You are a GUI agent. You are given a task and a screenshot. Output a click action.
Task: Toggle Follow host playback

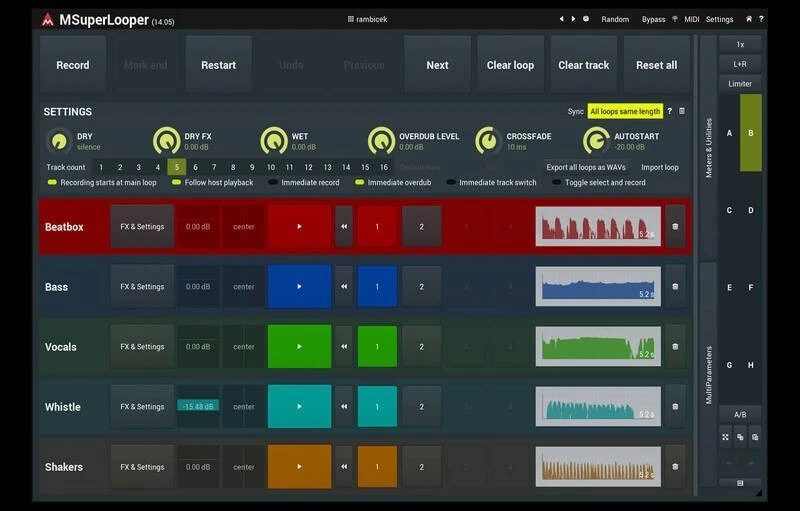tap(213, 183)
